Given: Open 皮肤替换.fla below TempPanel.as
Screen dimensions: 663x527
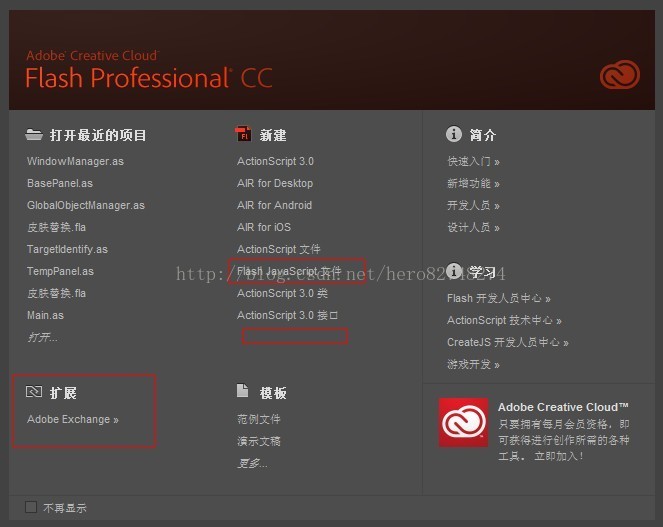Looking at the screenshot, I should click(56, 293).
